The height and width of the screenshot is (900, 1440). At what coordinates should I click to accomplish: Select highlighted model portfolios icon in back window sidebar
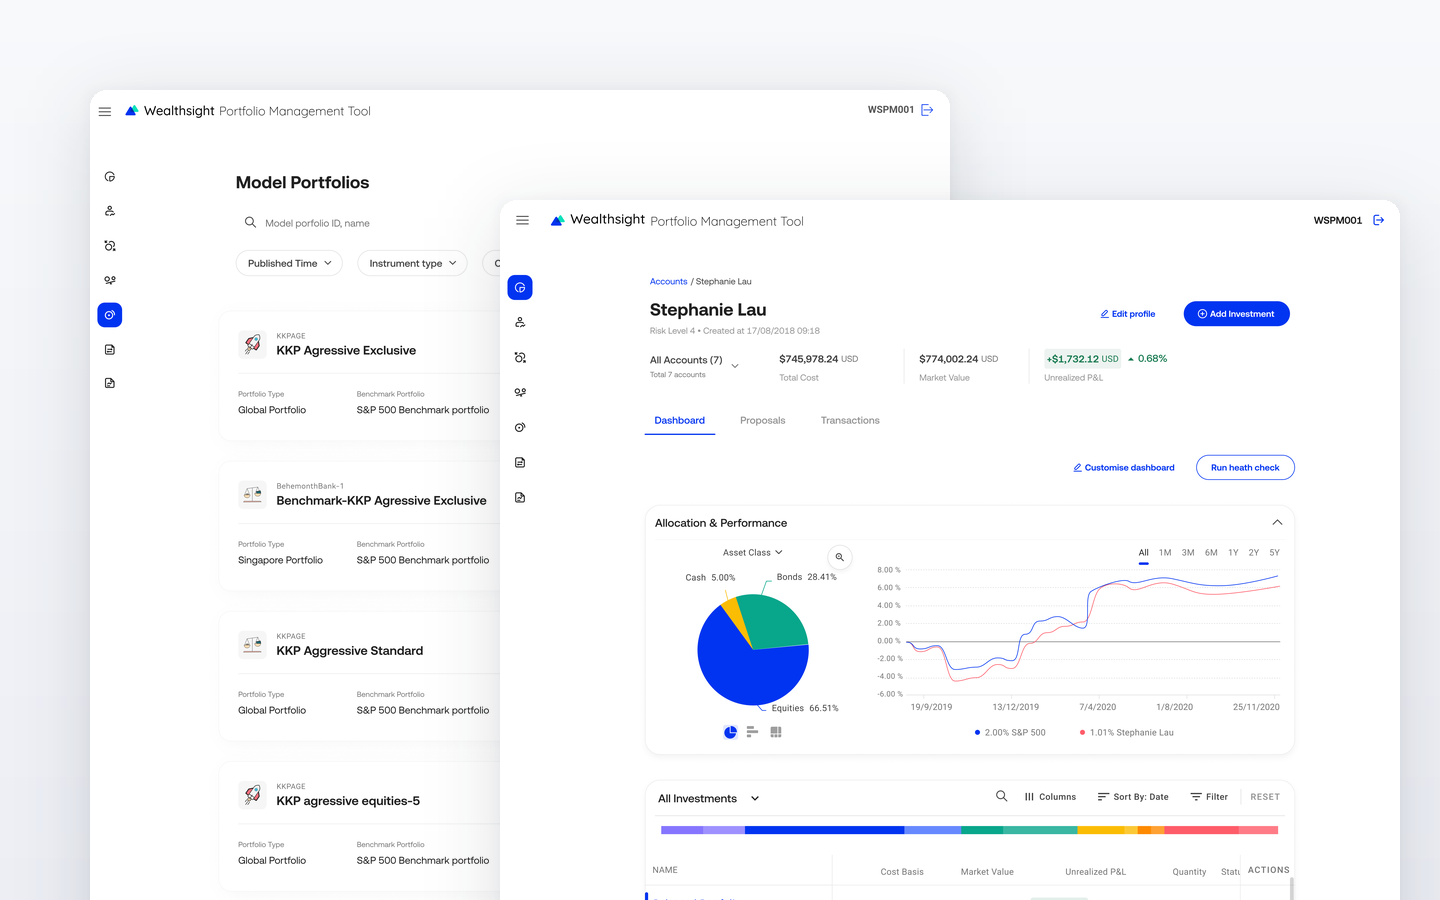coord(110,315)
